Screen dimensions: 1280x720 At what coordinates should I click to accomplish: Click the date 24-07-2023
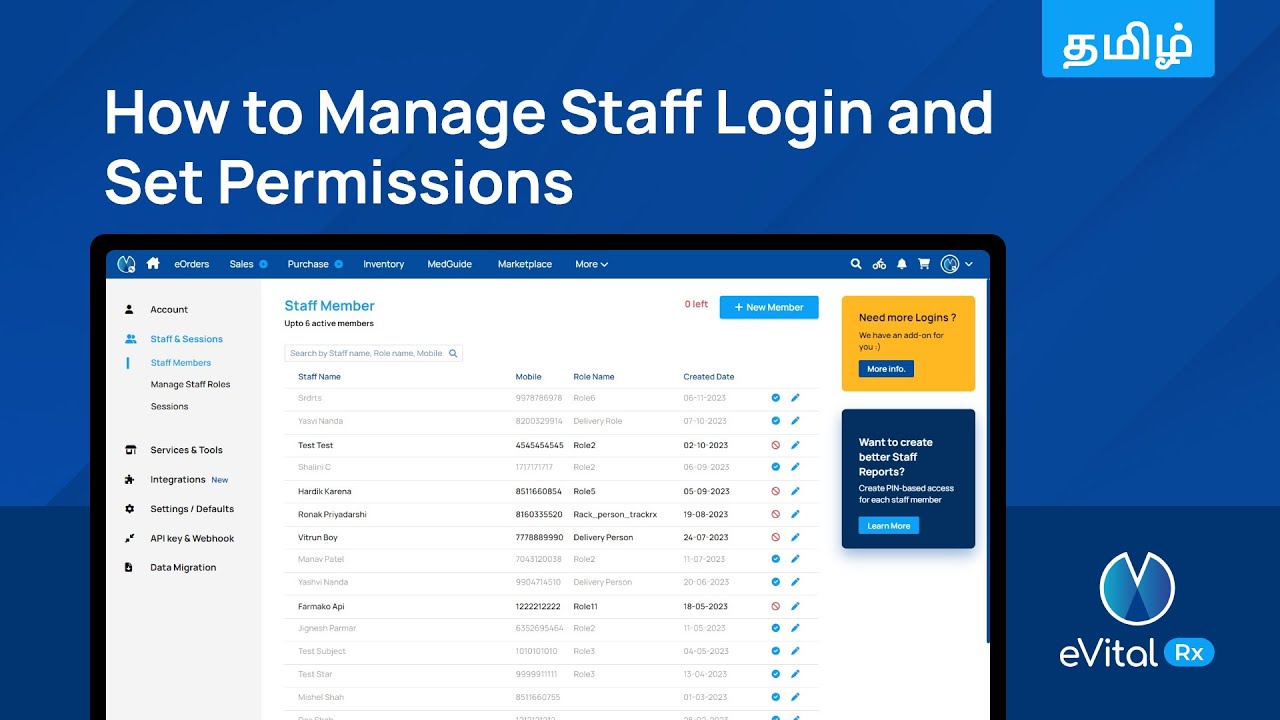pos(706,537)
